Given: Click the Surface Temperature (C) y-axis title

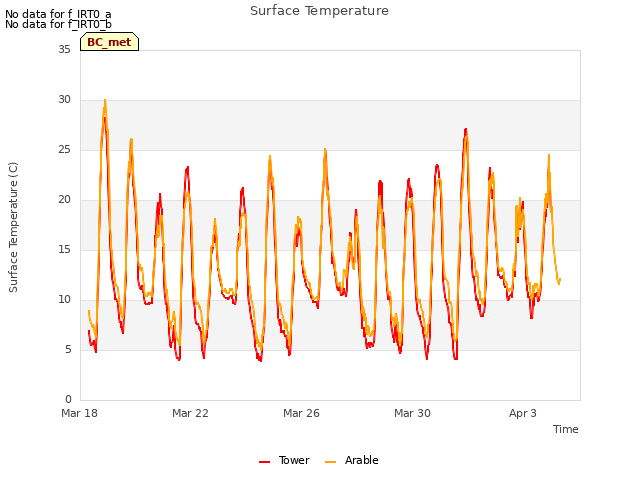Looking at the screenshot, I should coord(13,227).
